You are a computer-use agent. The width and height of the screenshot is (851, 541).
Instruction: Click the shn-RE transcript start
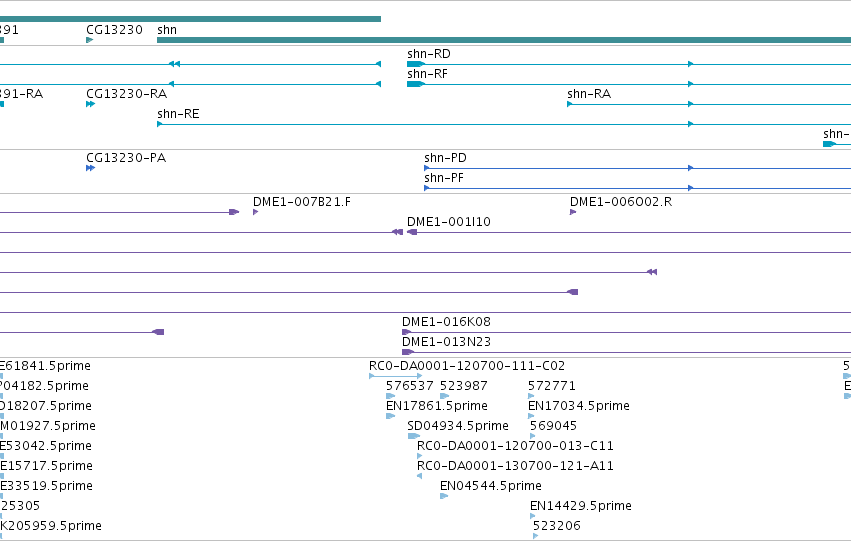point(160,124)
